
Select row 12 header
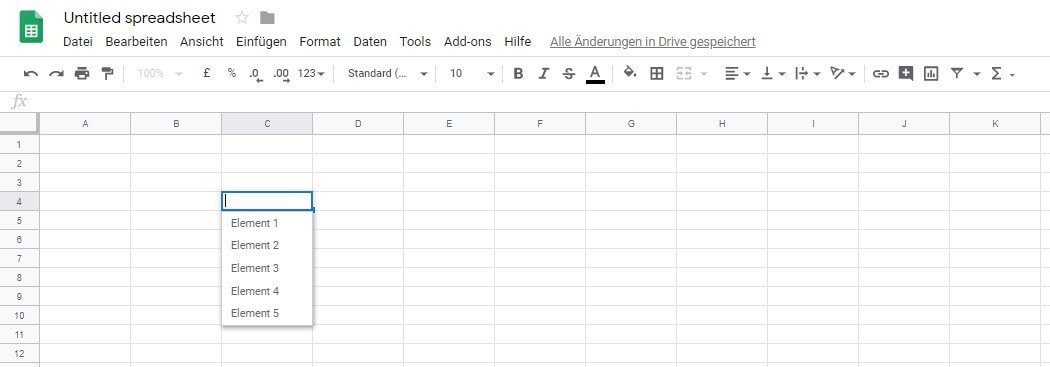pyautogui.click(x=19, y=353)
